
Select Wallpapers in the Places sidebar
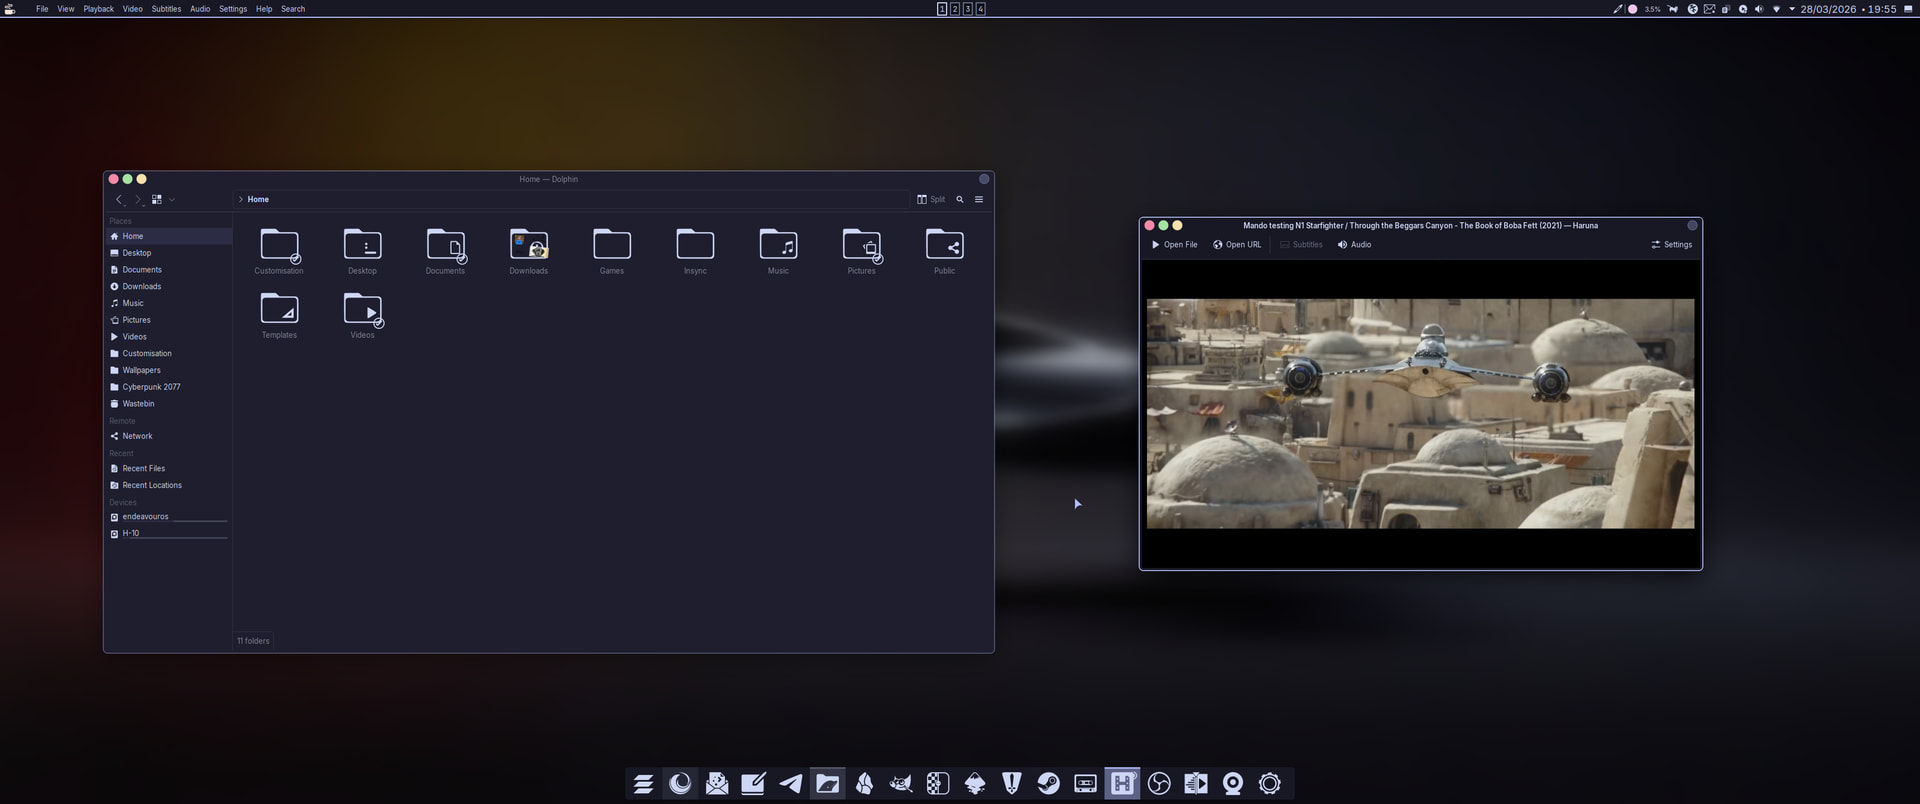pyautogui.click(x=141, y=370)
